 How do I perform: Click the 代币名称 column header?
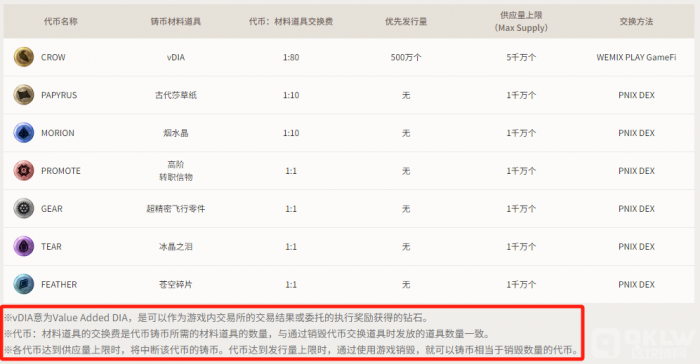(x=61, y=21)
